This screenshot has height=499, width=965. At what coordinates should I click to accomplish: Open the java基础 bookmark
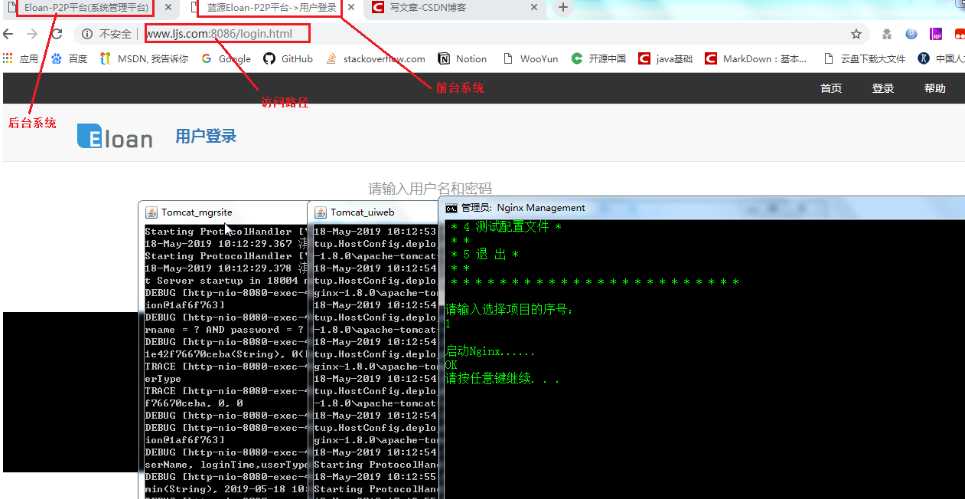665,59
